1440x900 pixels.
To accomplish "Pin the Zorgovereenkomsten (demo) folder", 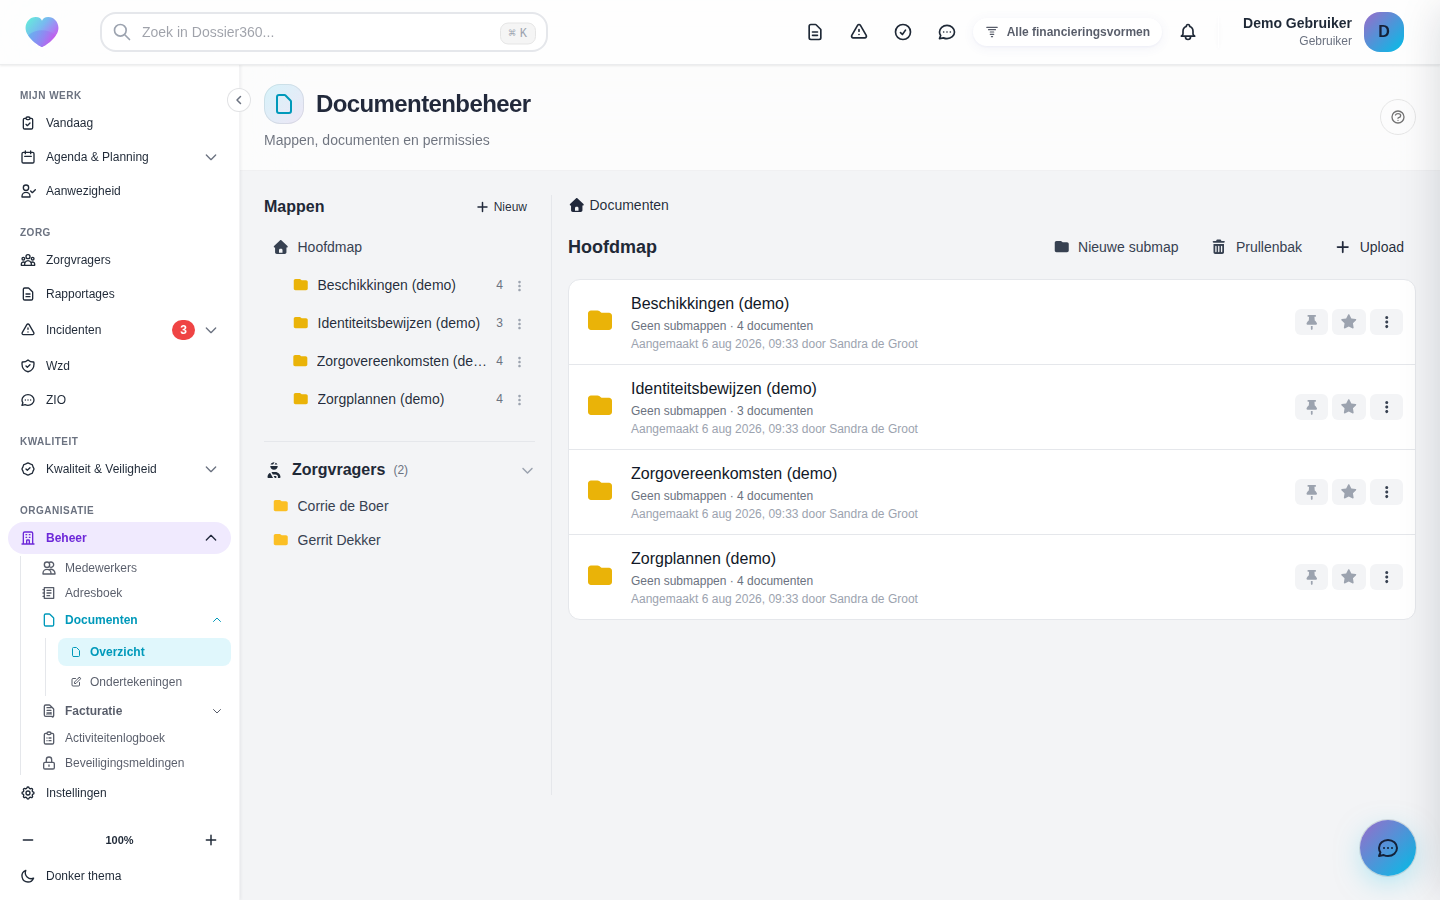I will click(1311, 492).
